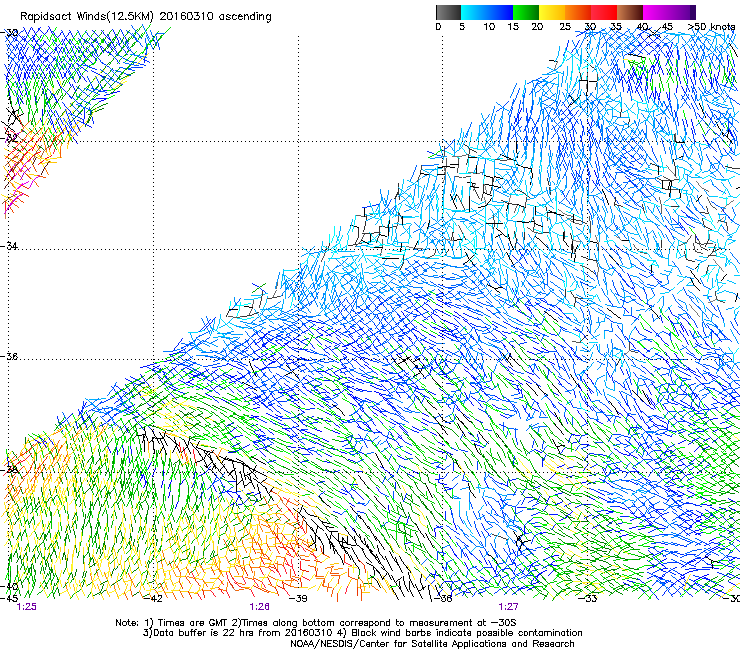This screenshot has height=650, width=740.
Task: Click the red 30-35 knots legend segment
Action: (604, 12)
